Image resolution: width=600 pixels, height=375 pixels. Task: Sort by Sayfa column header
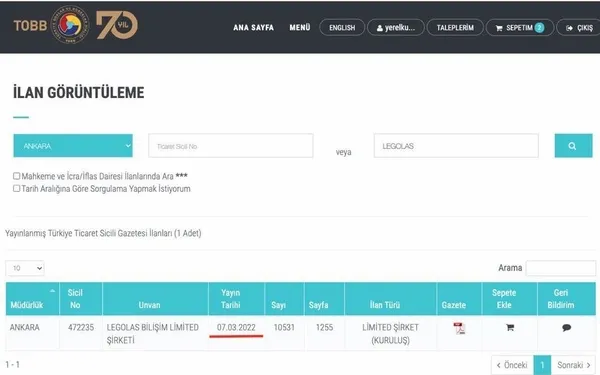tap(324, 299)
